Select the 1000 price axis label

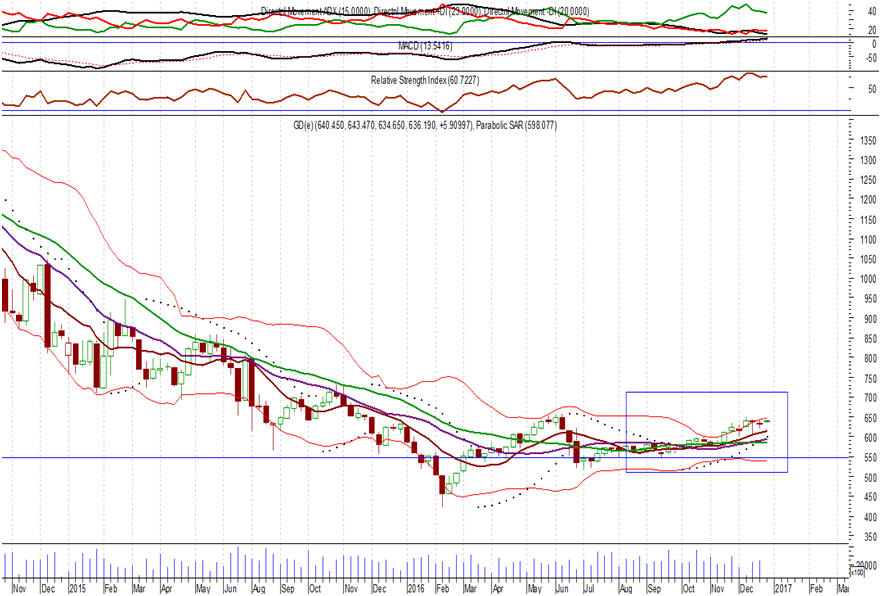pos(867,279)
